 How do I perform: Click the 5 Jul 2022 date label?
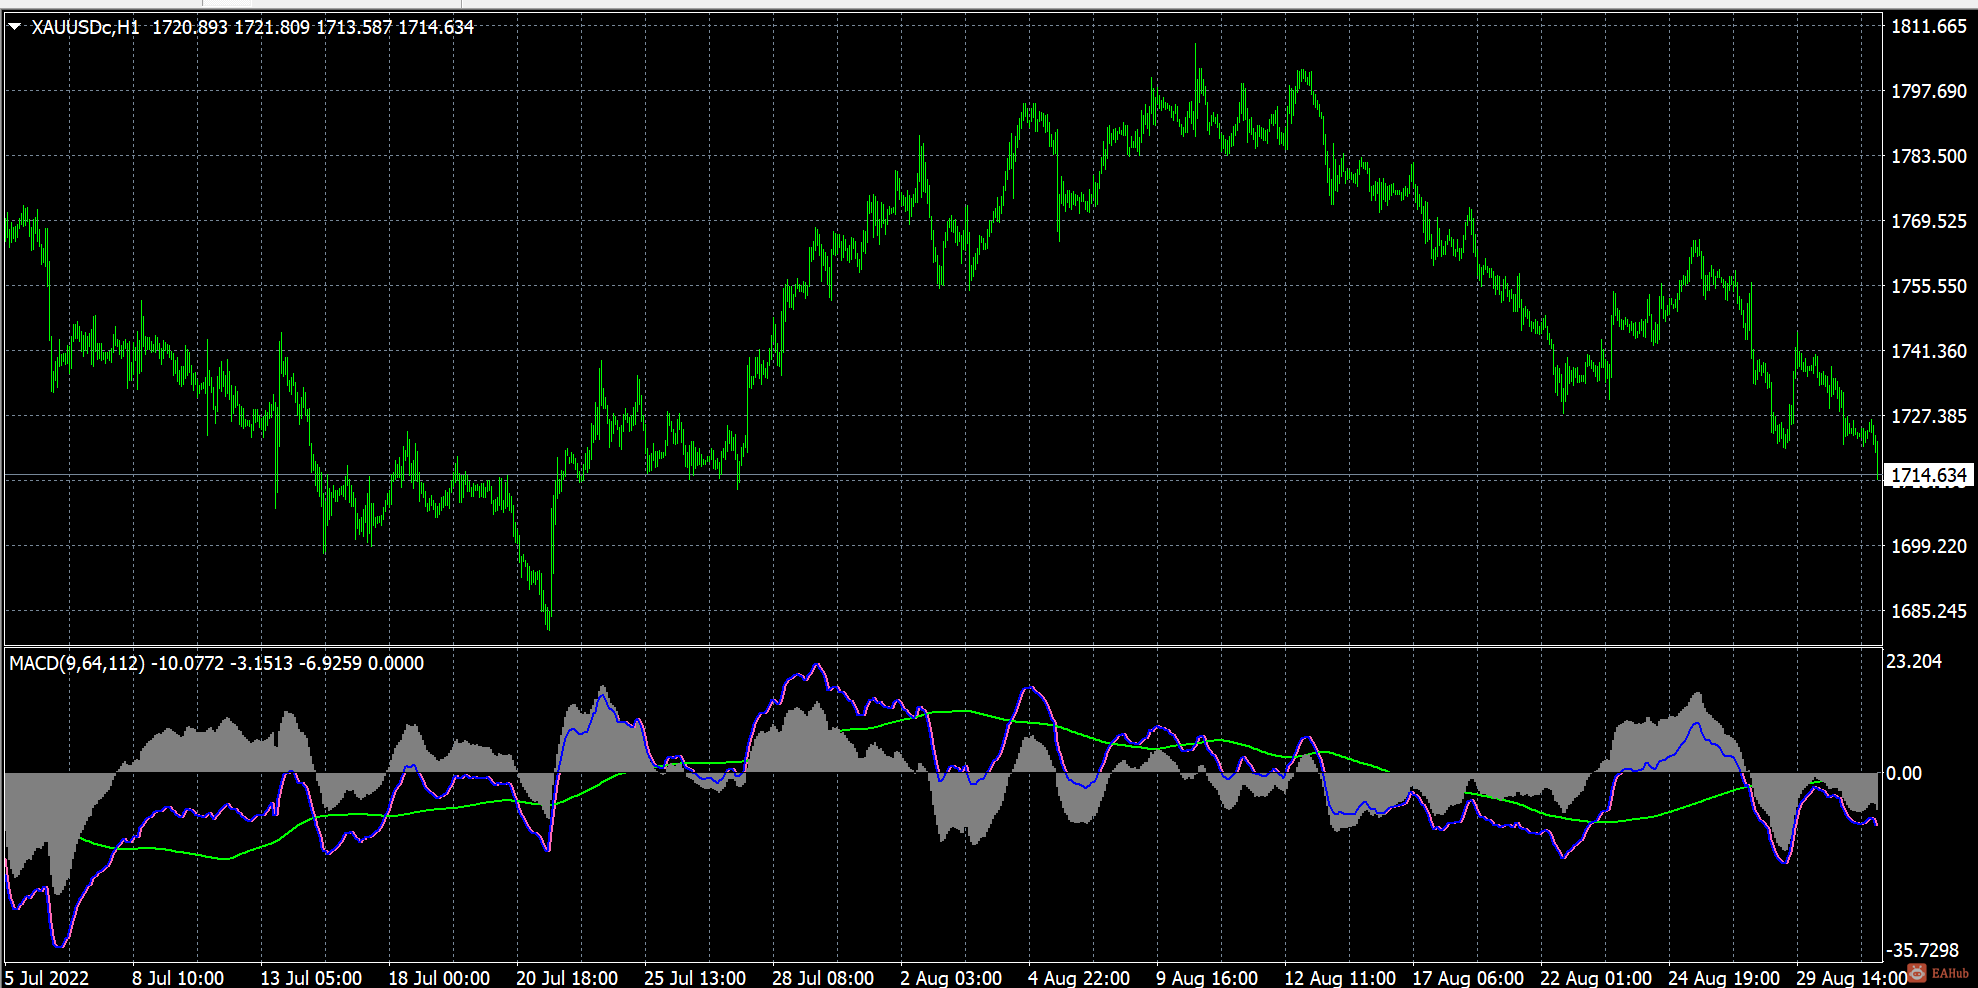tap(47, 977)
